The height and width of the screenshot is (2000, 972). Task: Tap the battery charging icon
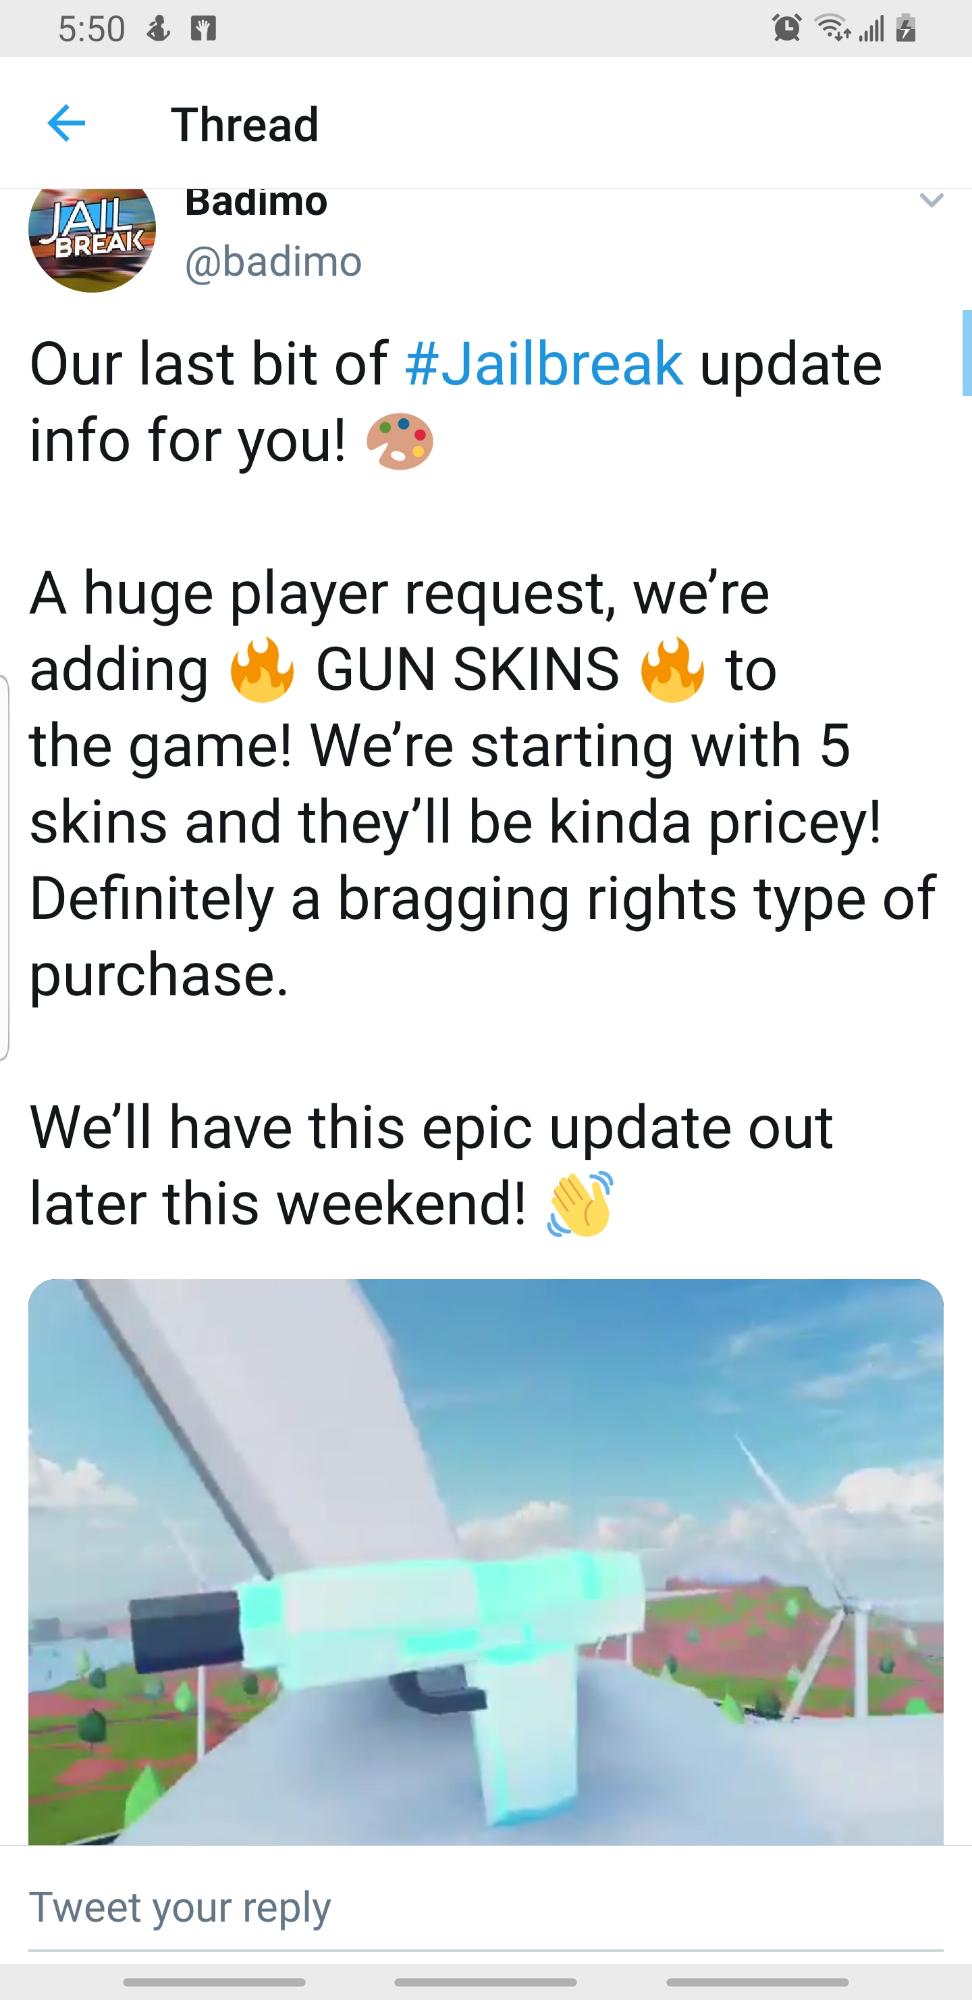(905, 30)
